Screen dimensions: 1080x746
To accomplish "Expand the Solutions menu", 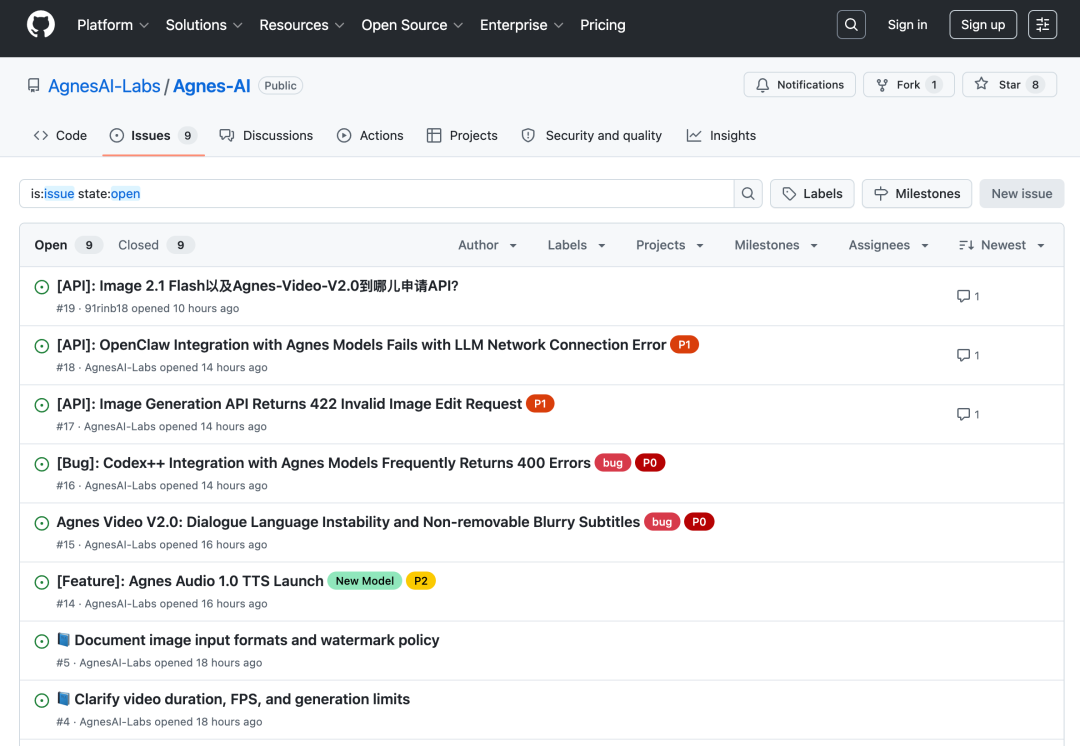I will point(204,25).
